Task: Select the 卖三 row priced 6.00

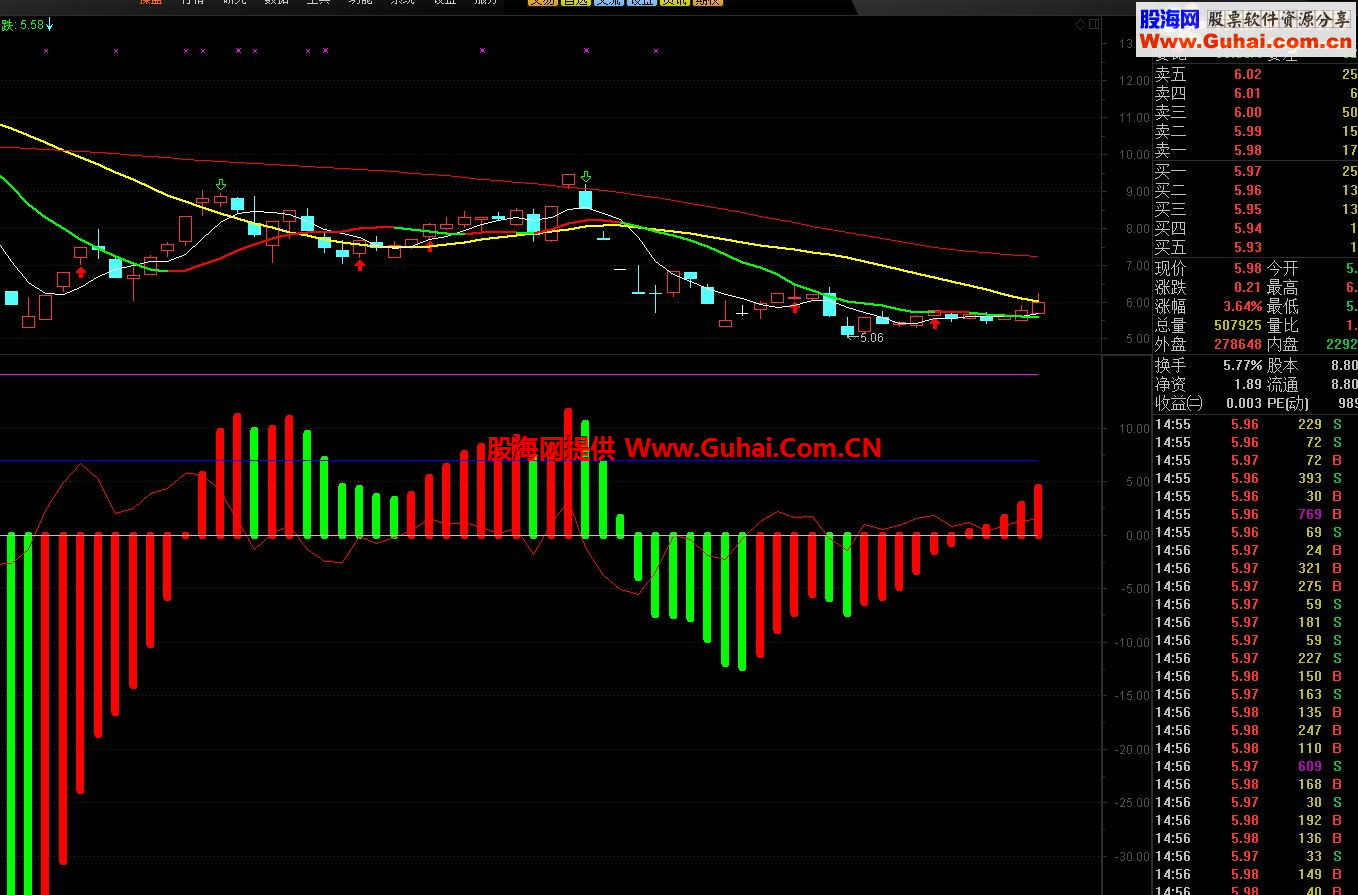Action: (x=1256, y=112)
